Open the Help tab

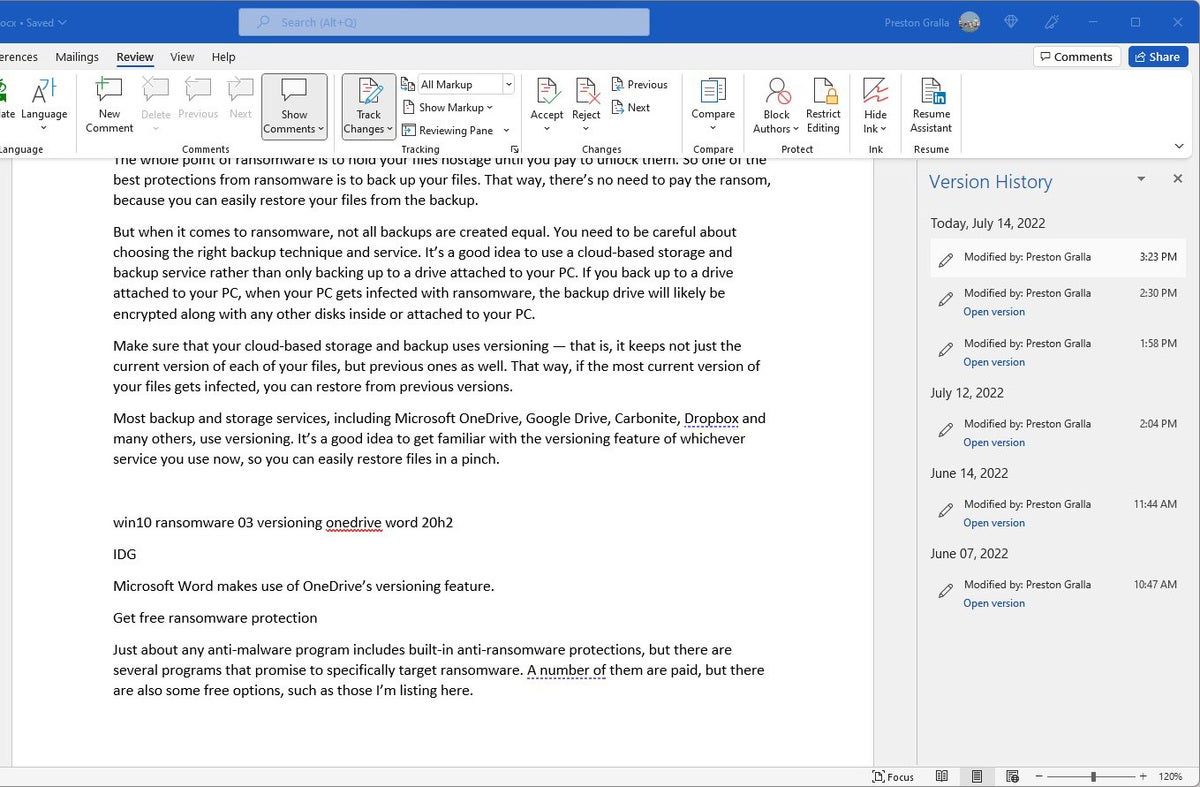pyautogui.click(x=224, y=57)
